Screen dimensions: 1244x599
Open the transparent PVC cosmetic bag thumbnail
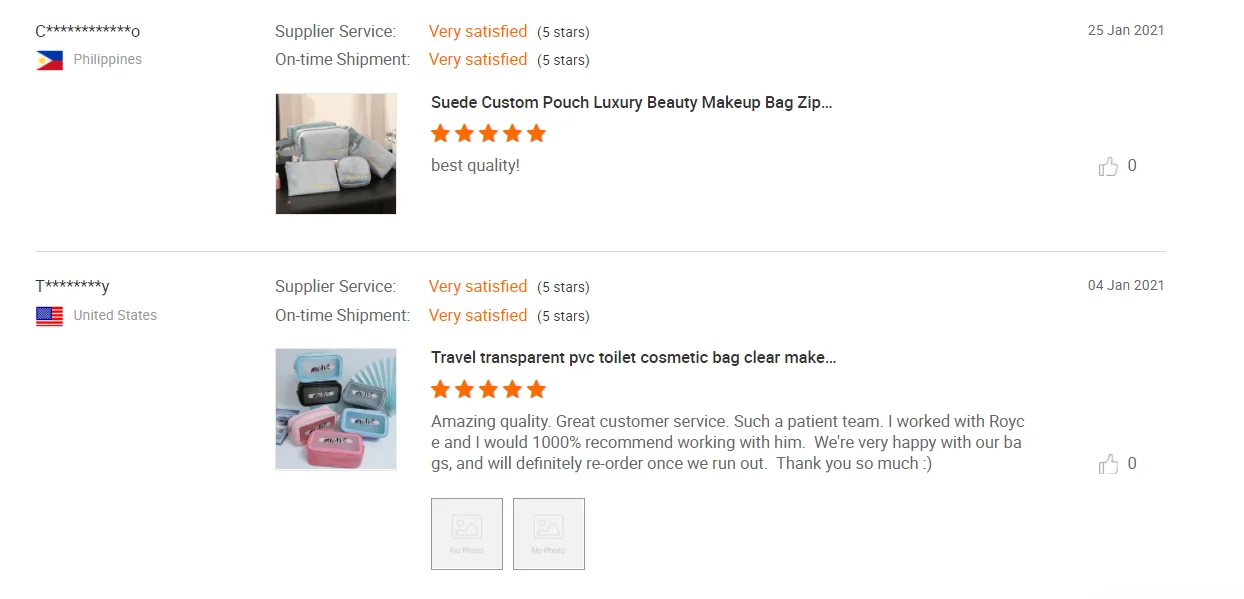tap(336, 409)
